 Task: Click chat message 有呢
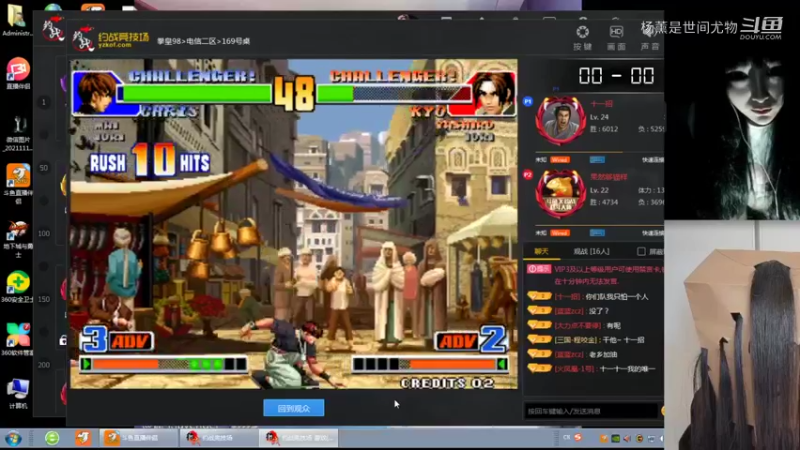(x=614, y=325)
